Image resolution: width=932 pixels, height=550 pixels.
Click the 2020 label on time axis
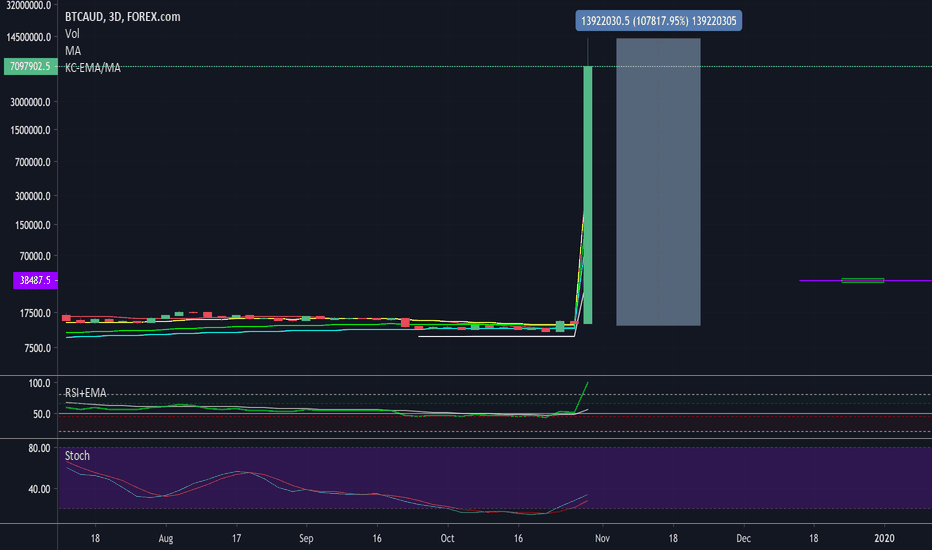coord(884,539)
